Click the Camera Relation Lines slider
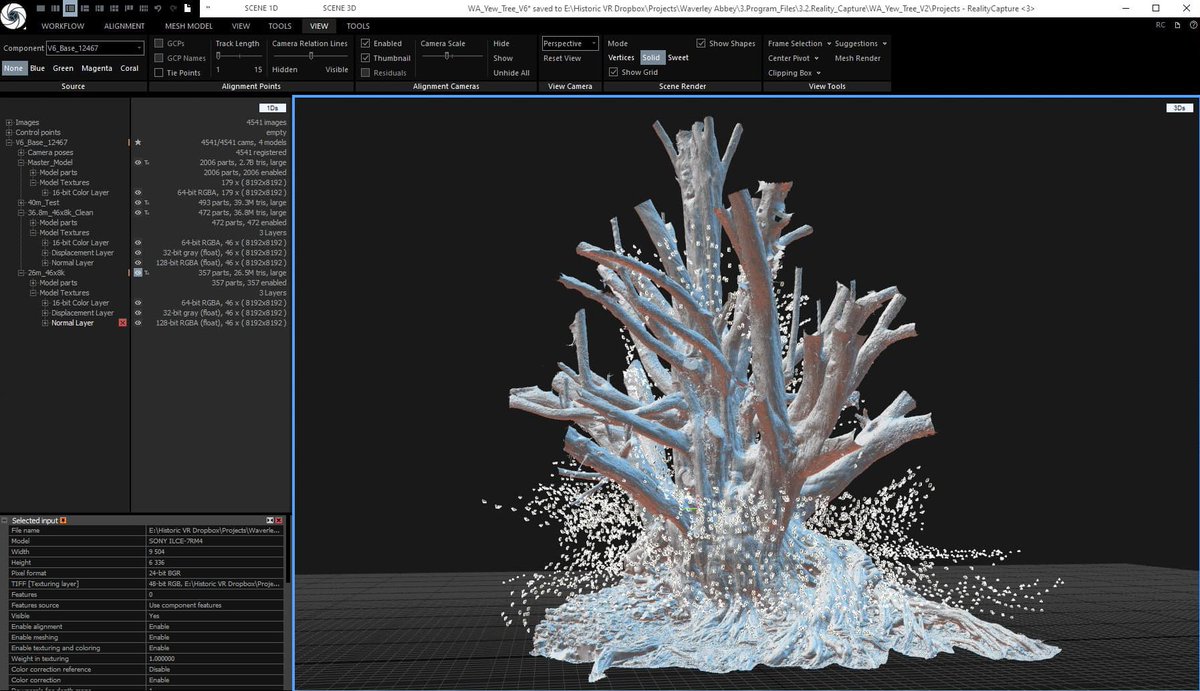The height and width of the screenshot is (691, 1200). 310,56
